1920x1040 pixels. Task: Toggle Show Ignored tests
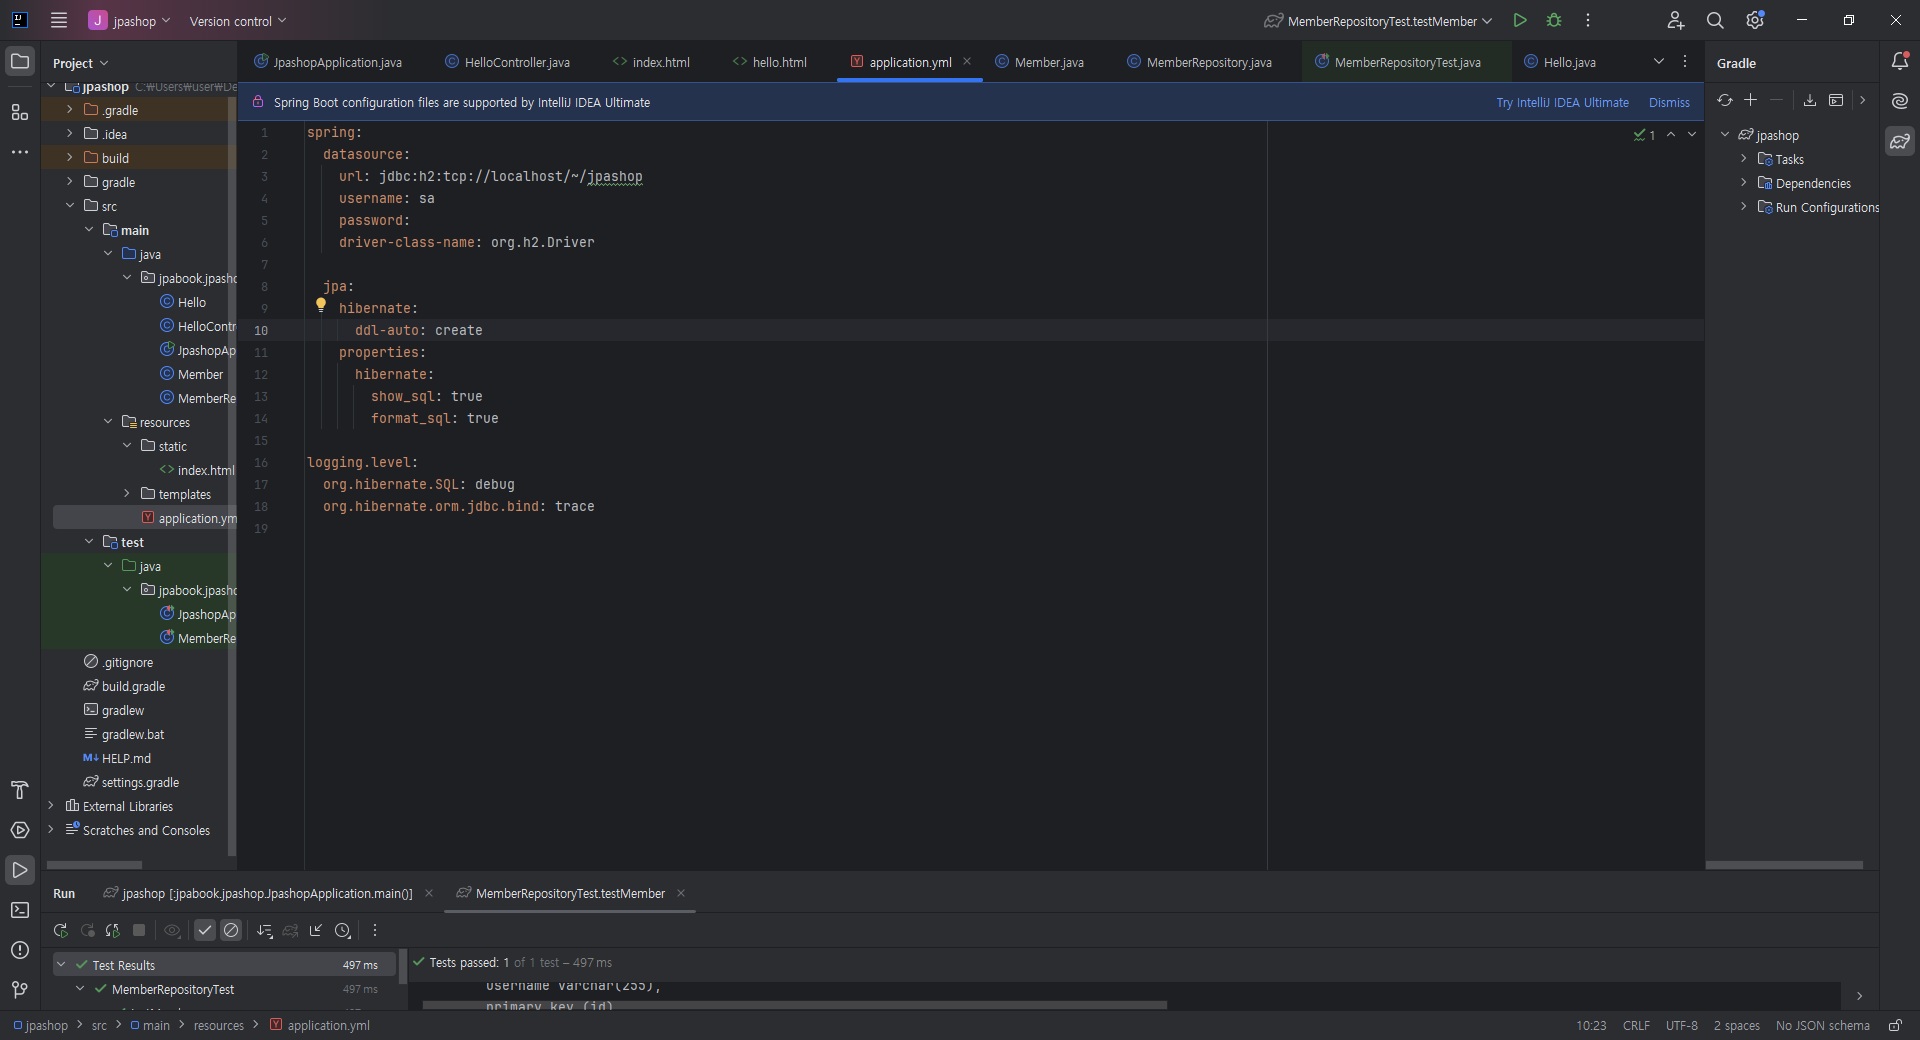point(231,930)
